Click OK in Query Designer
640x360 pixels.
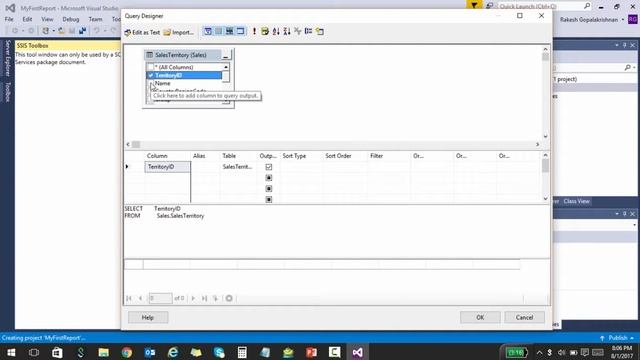point(480,318)
